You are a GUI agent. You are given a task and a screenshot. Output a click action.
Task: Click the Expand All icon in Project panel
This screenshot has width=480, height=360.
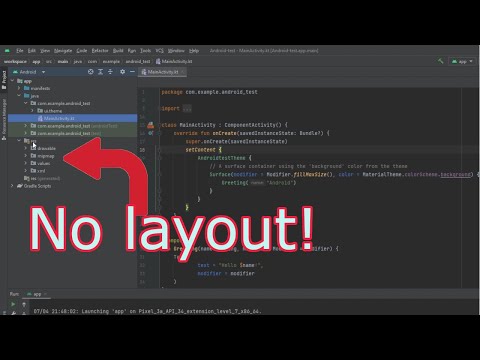[100, 72]
